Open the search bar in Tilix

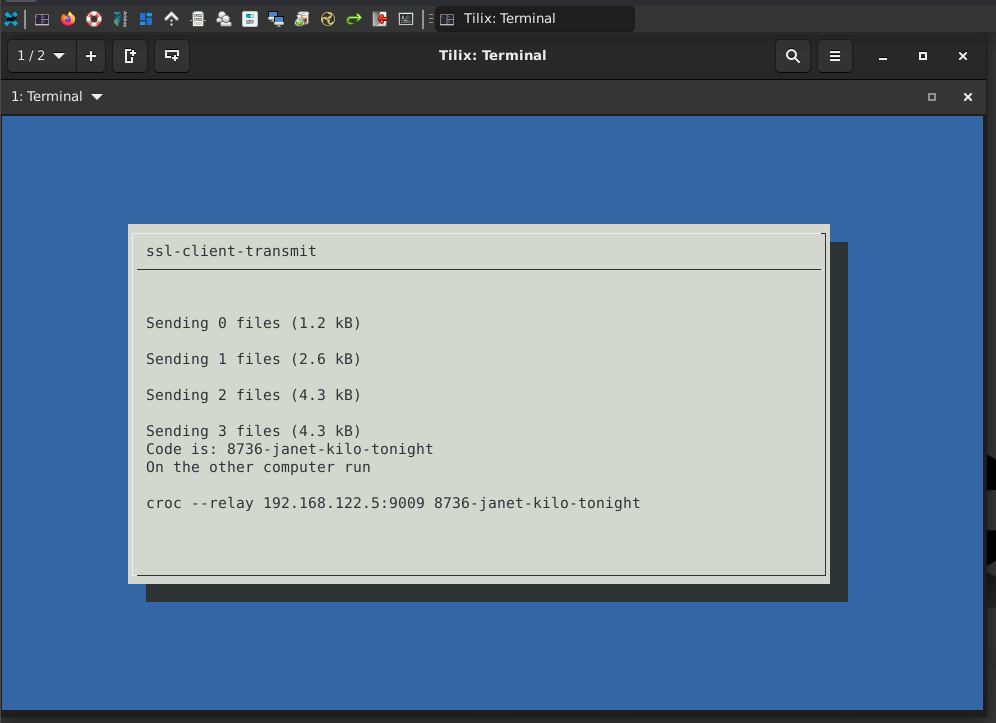pos(793,56)
